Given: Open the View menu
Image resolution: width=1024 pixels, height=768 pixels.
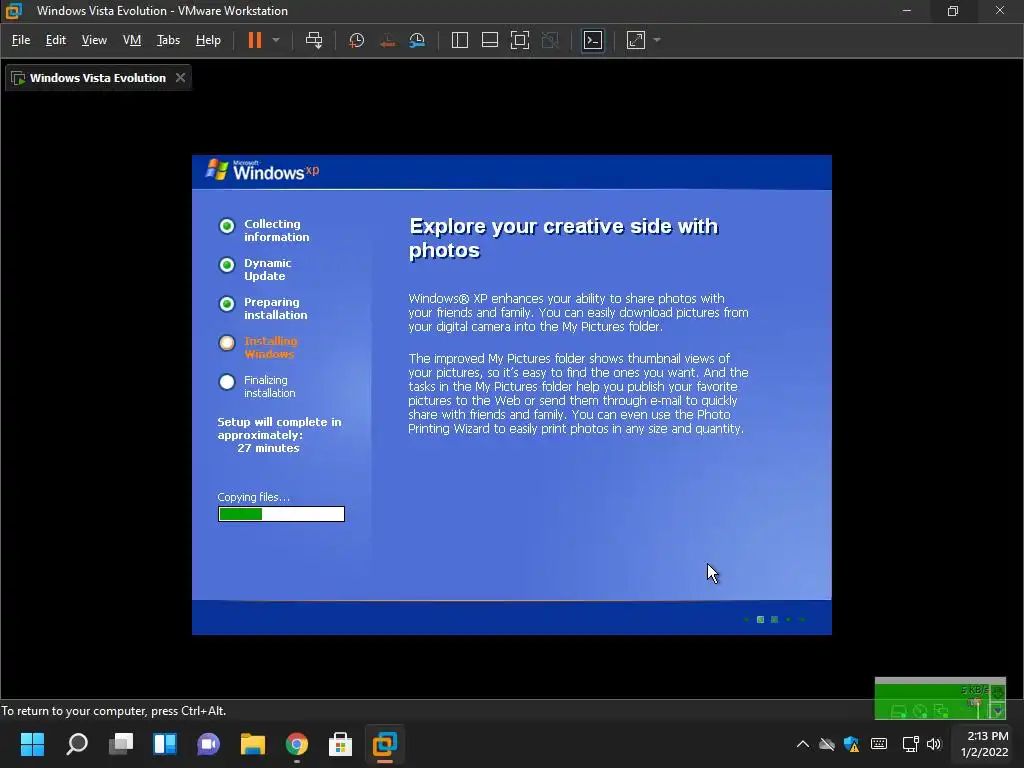Looking at the screenshot, I should point(94,40).
